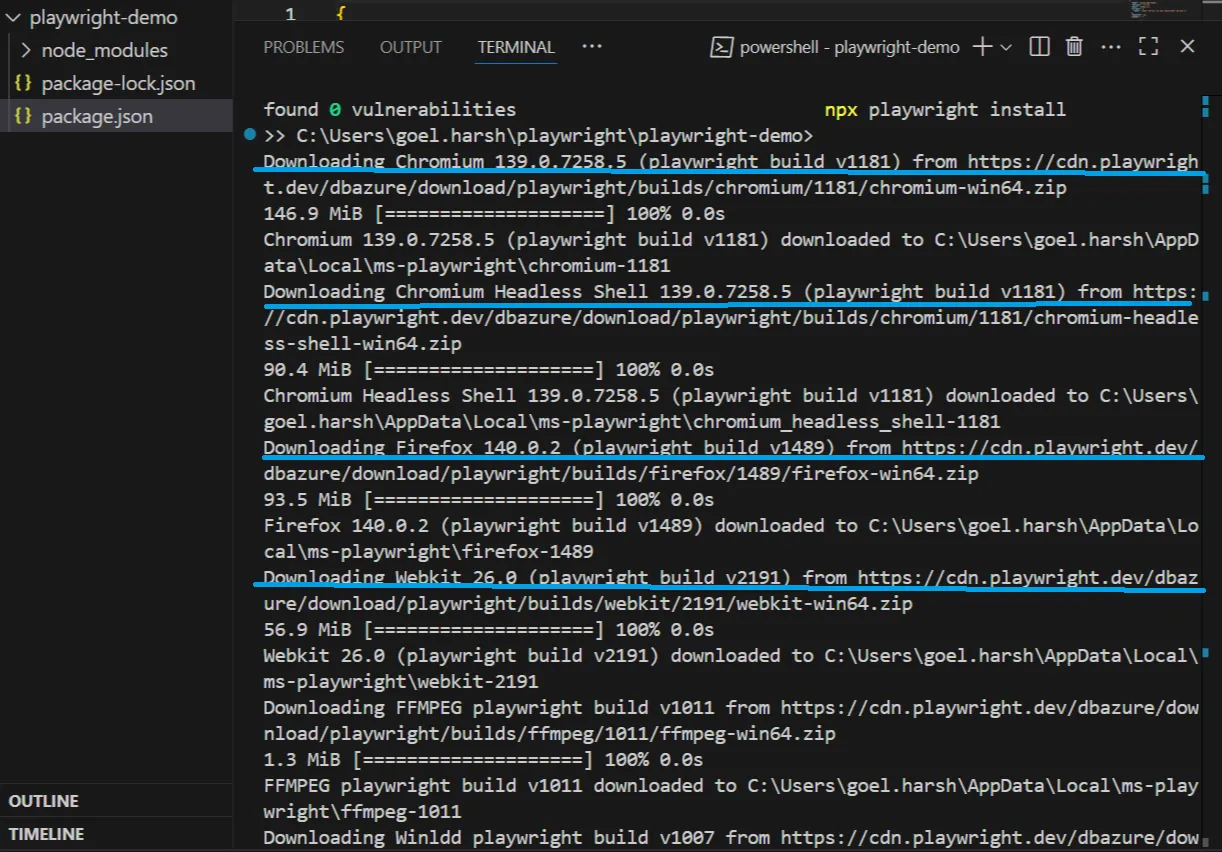Open additional panel tabs via the ellipsis
This screenshot has width=1222, height=852.
[592, 47]
